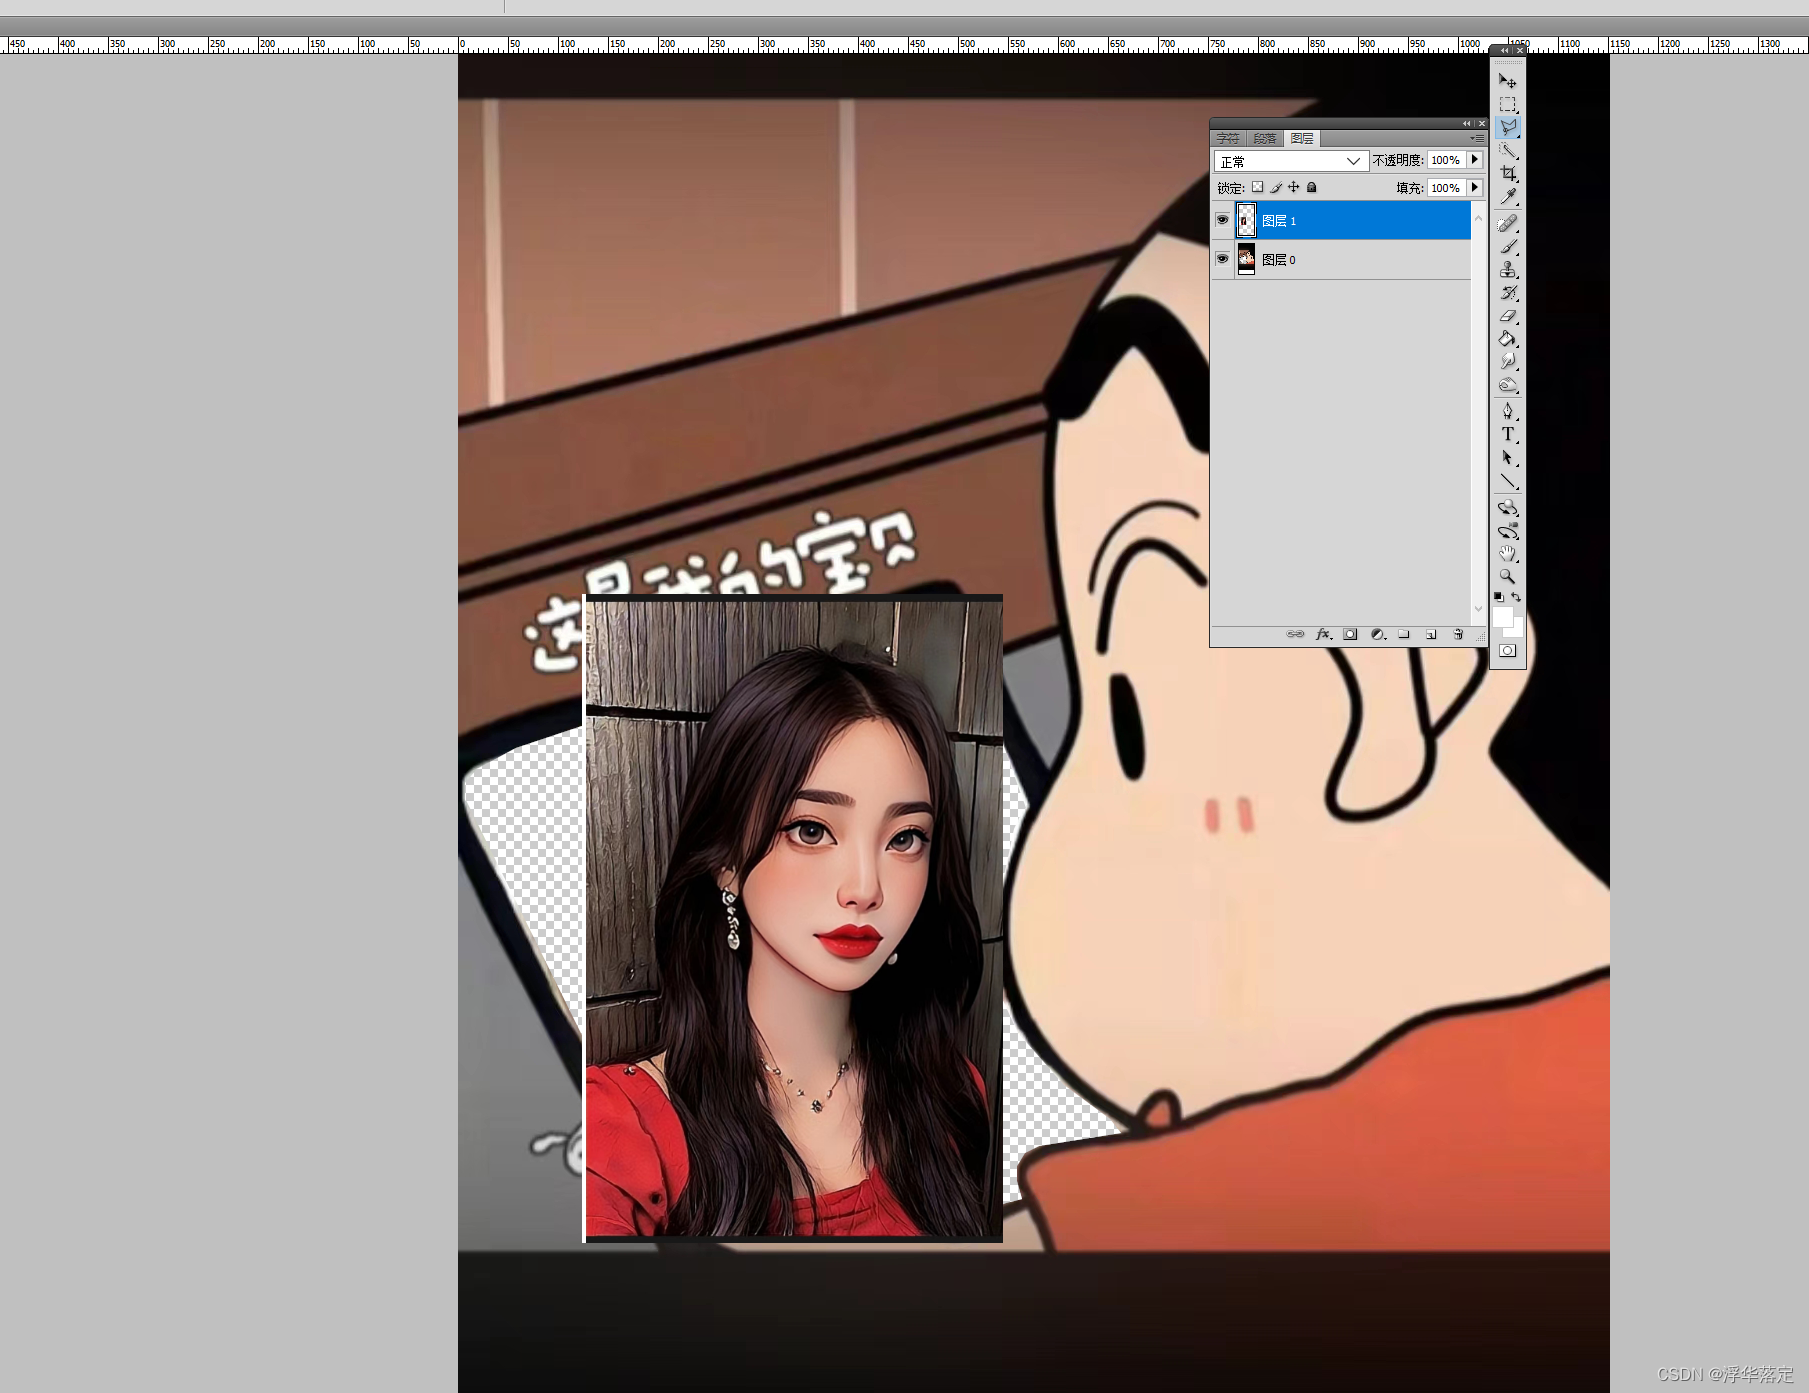Collapse the layers panel to icons

point(1467,124)
